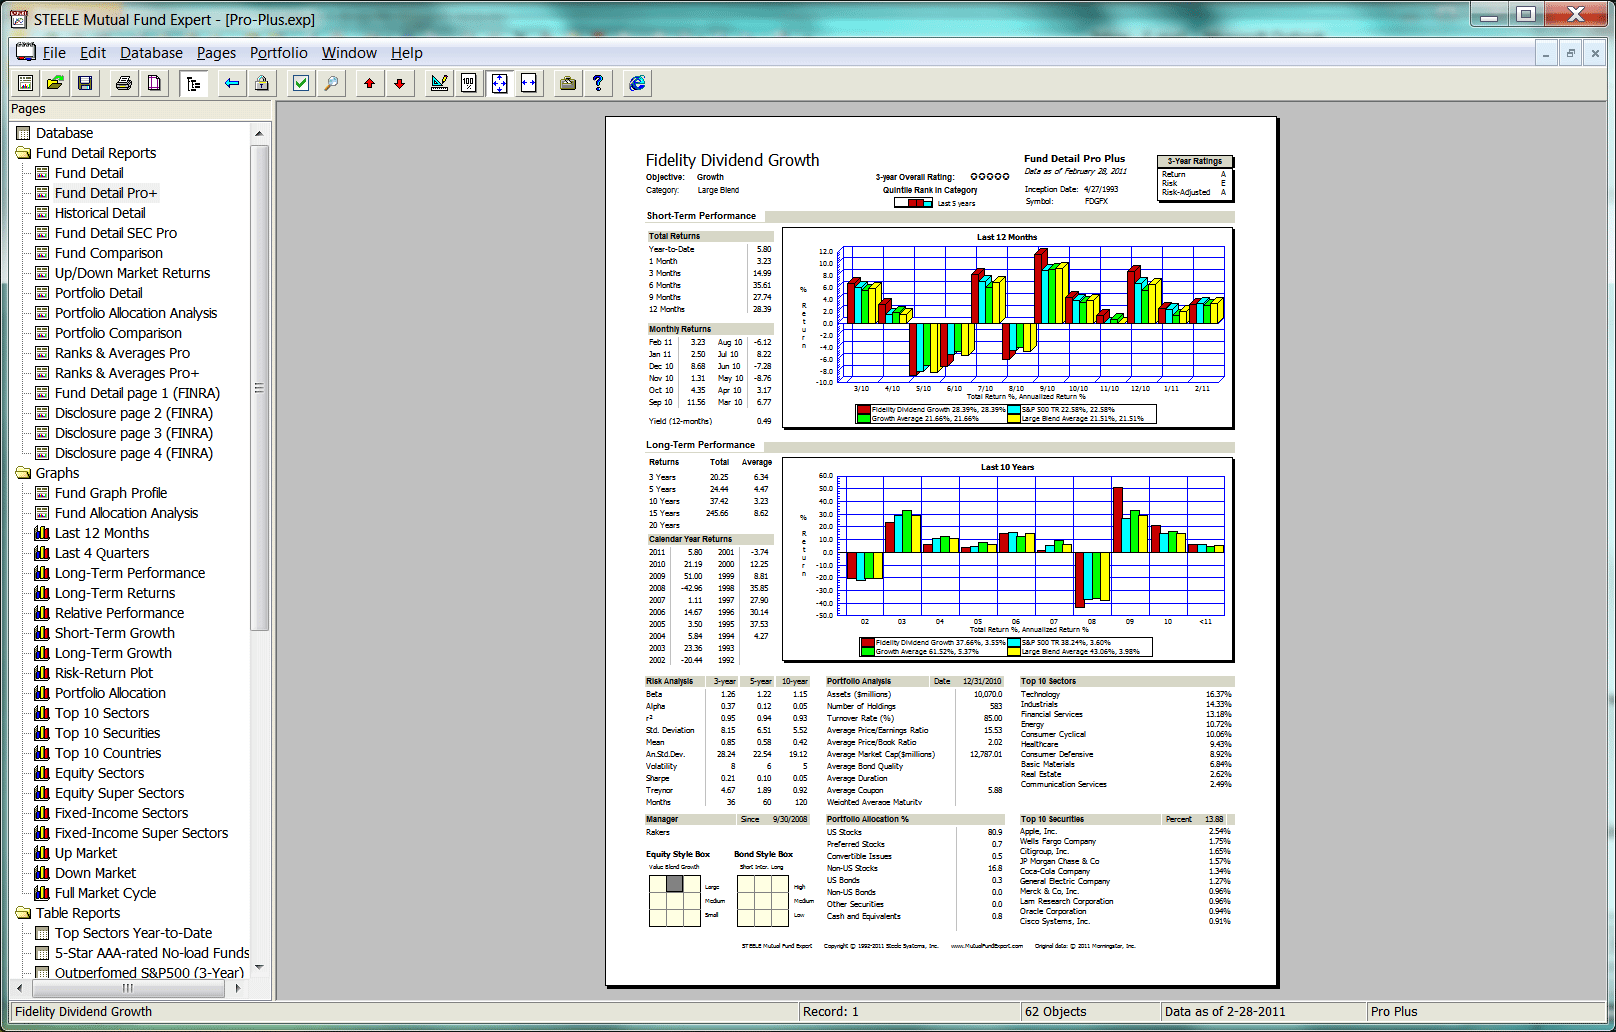Open Fund Graph Profile
1616x1032 pixels.
(x=111, y=493)
